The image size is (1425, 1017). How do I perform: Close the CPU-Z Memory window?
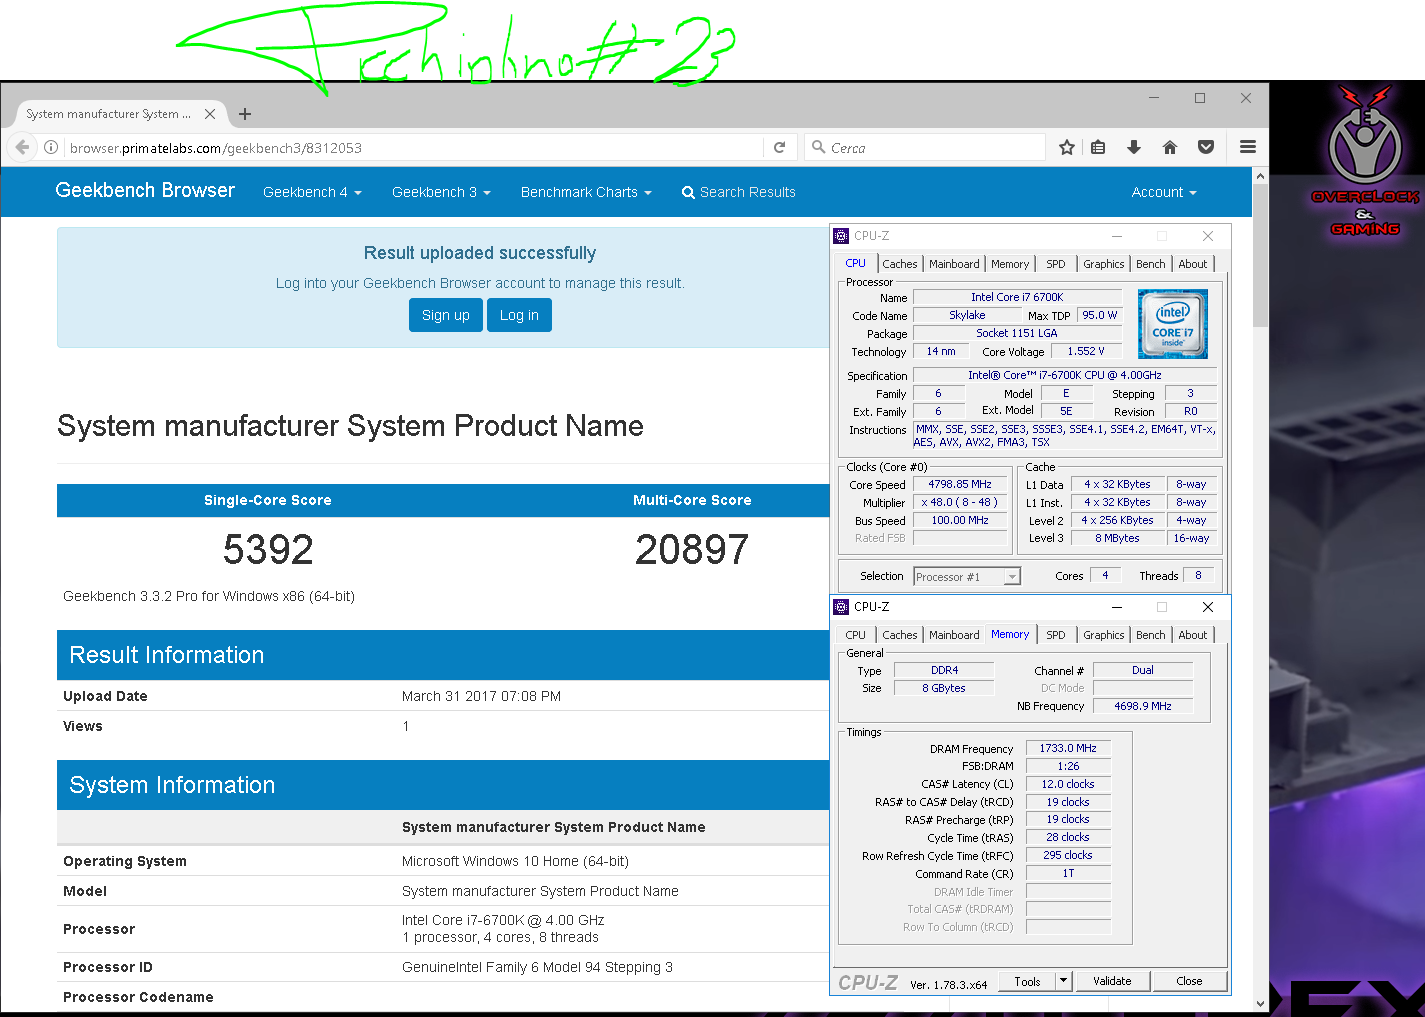[x=1208, y=607]
